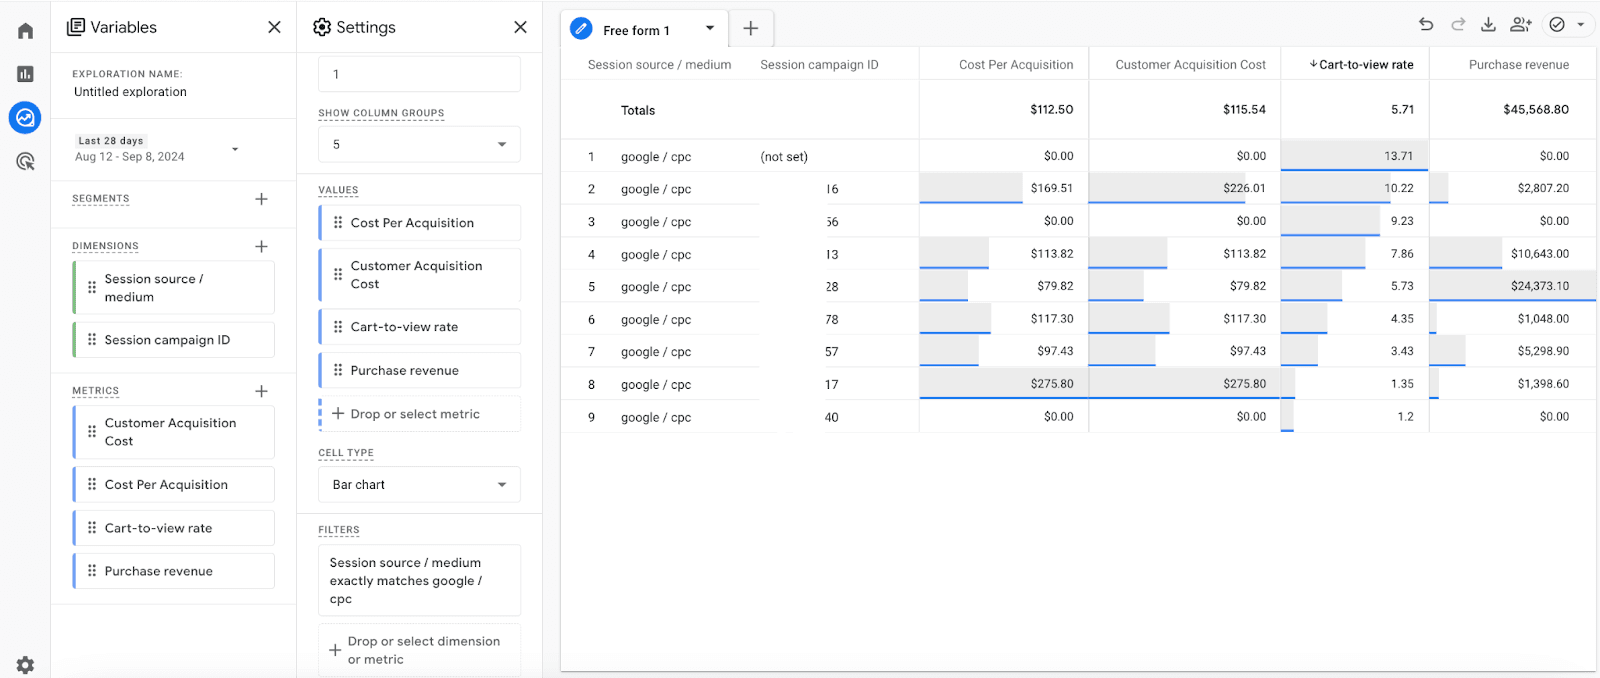Open Admin settings gear icon

click(25, 664)
